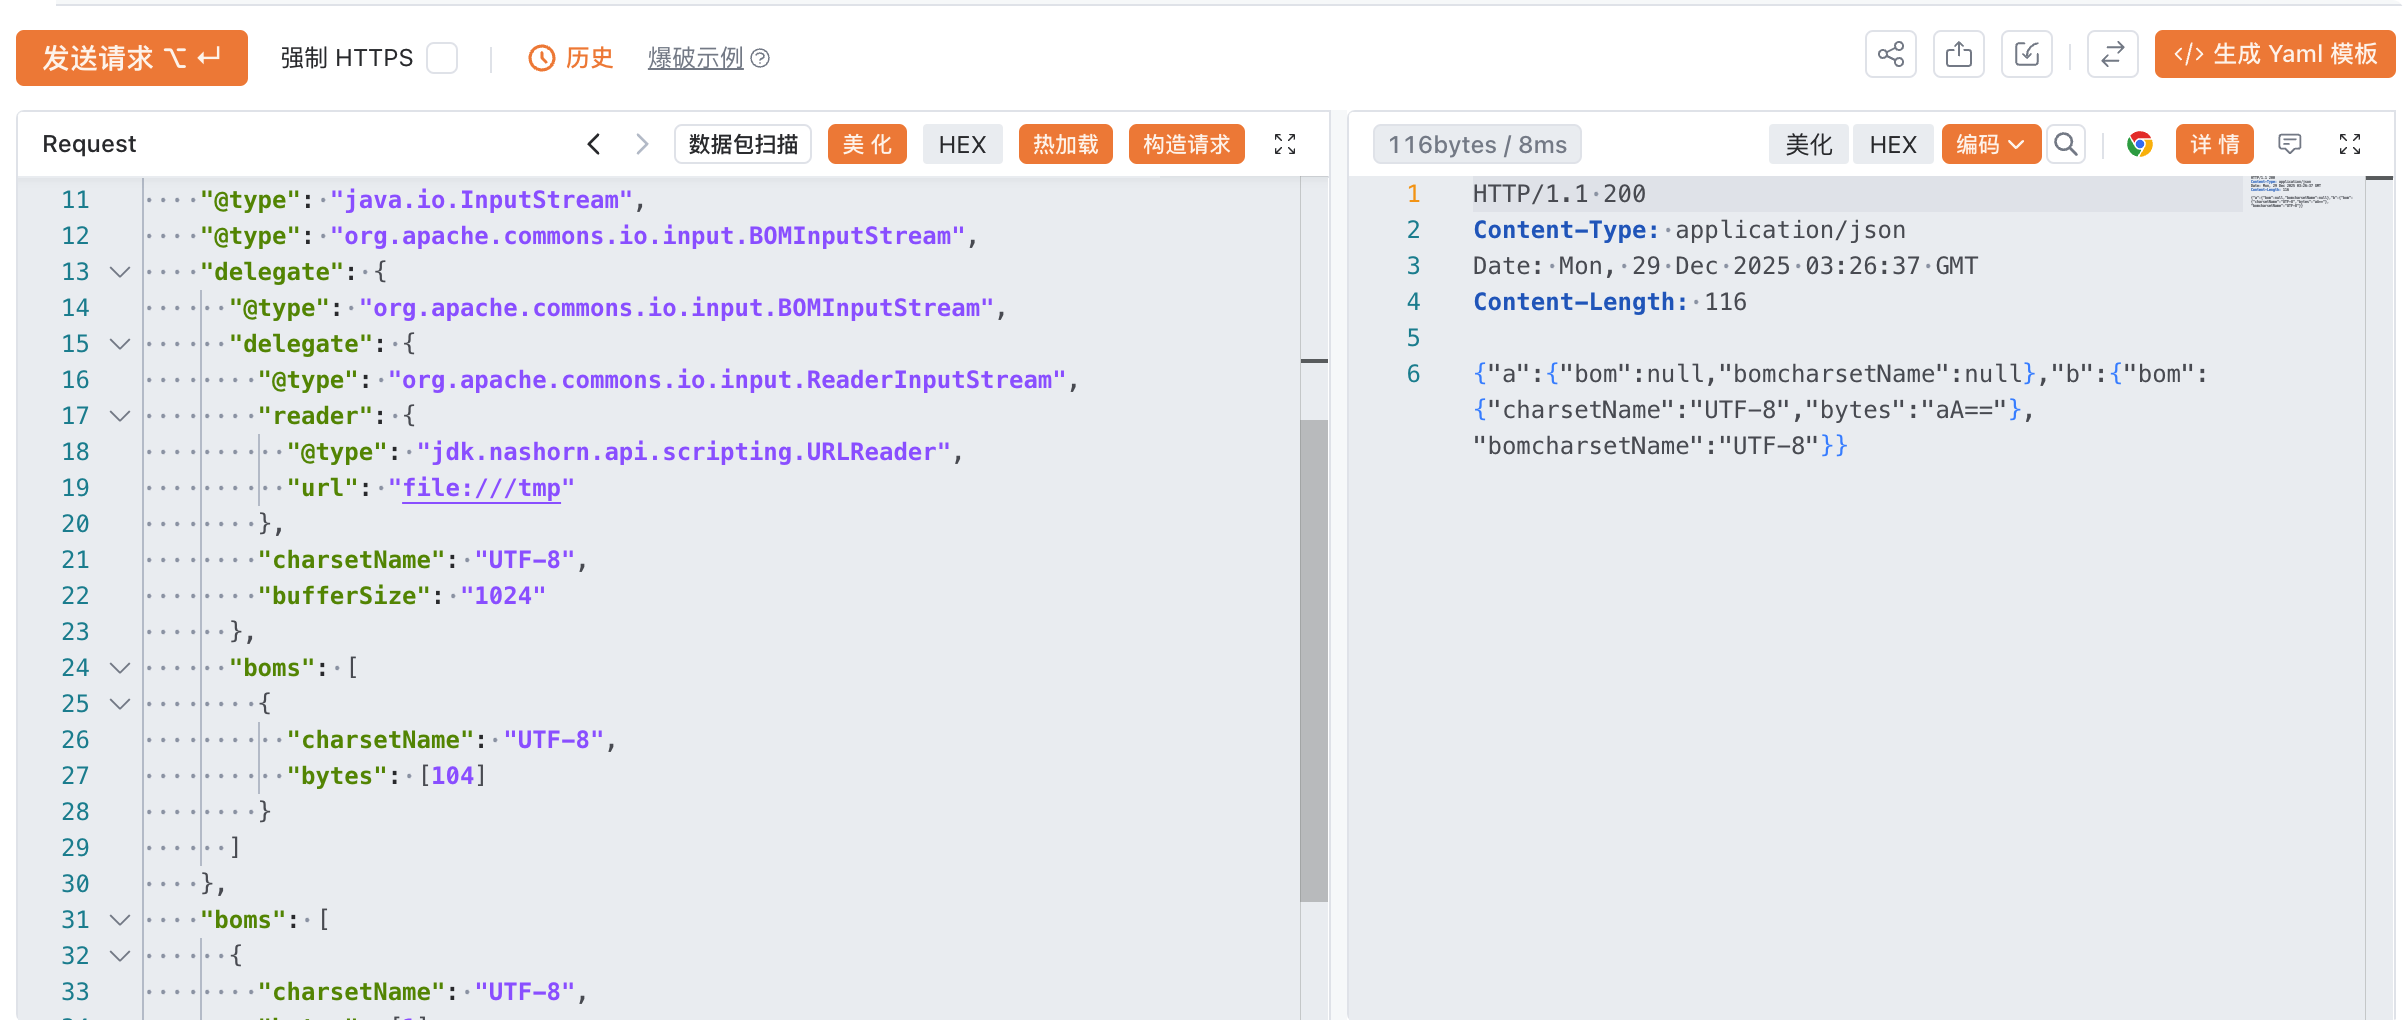The image size is (2404, 1020).
Task: Go to previous request arrow
Action: pyautogui.click(x=594, y=144)
